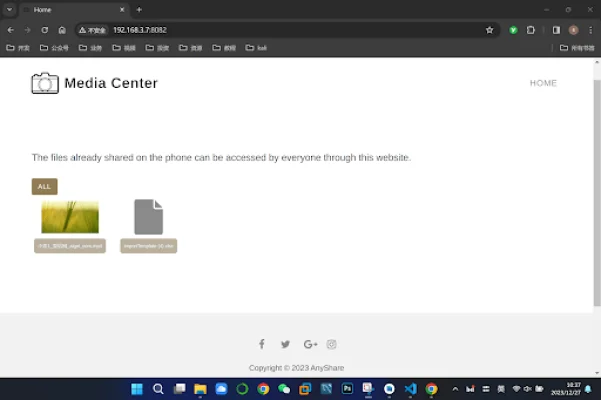The width and height of the screenshot is (601, 400).
Task: Click the gray document file icon
Action: (148, 217)
